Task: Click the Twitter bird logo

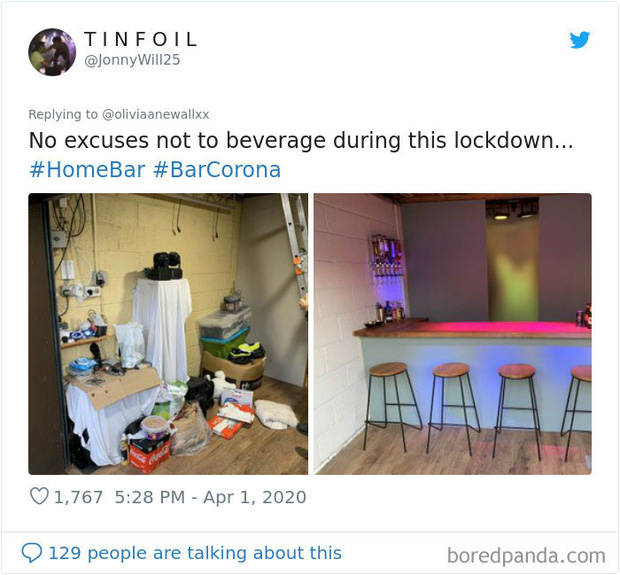Action: pyautogui.click(x=580, y=40)
